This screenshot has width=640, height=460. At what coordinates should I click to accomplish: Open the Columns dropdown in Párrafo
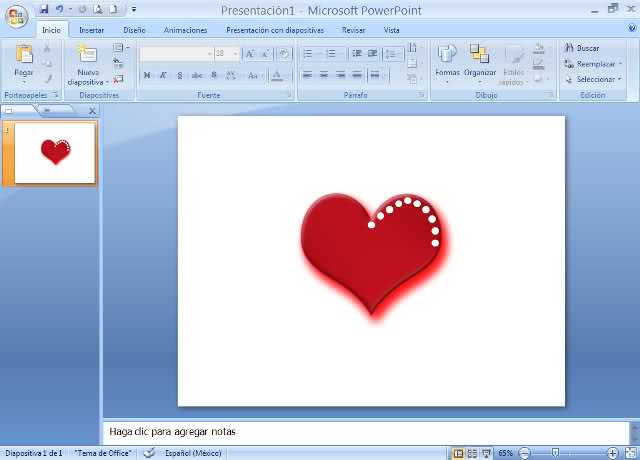point(378,75)
